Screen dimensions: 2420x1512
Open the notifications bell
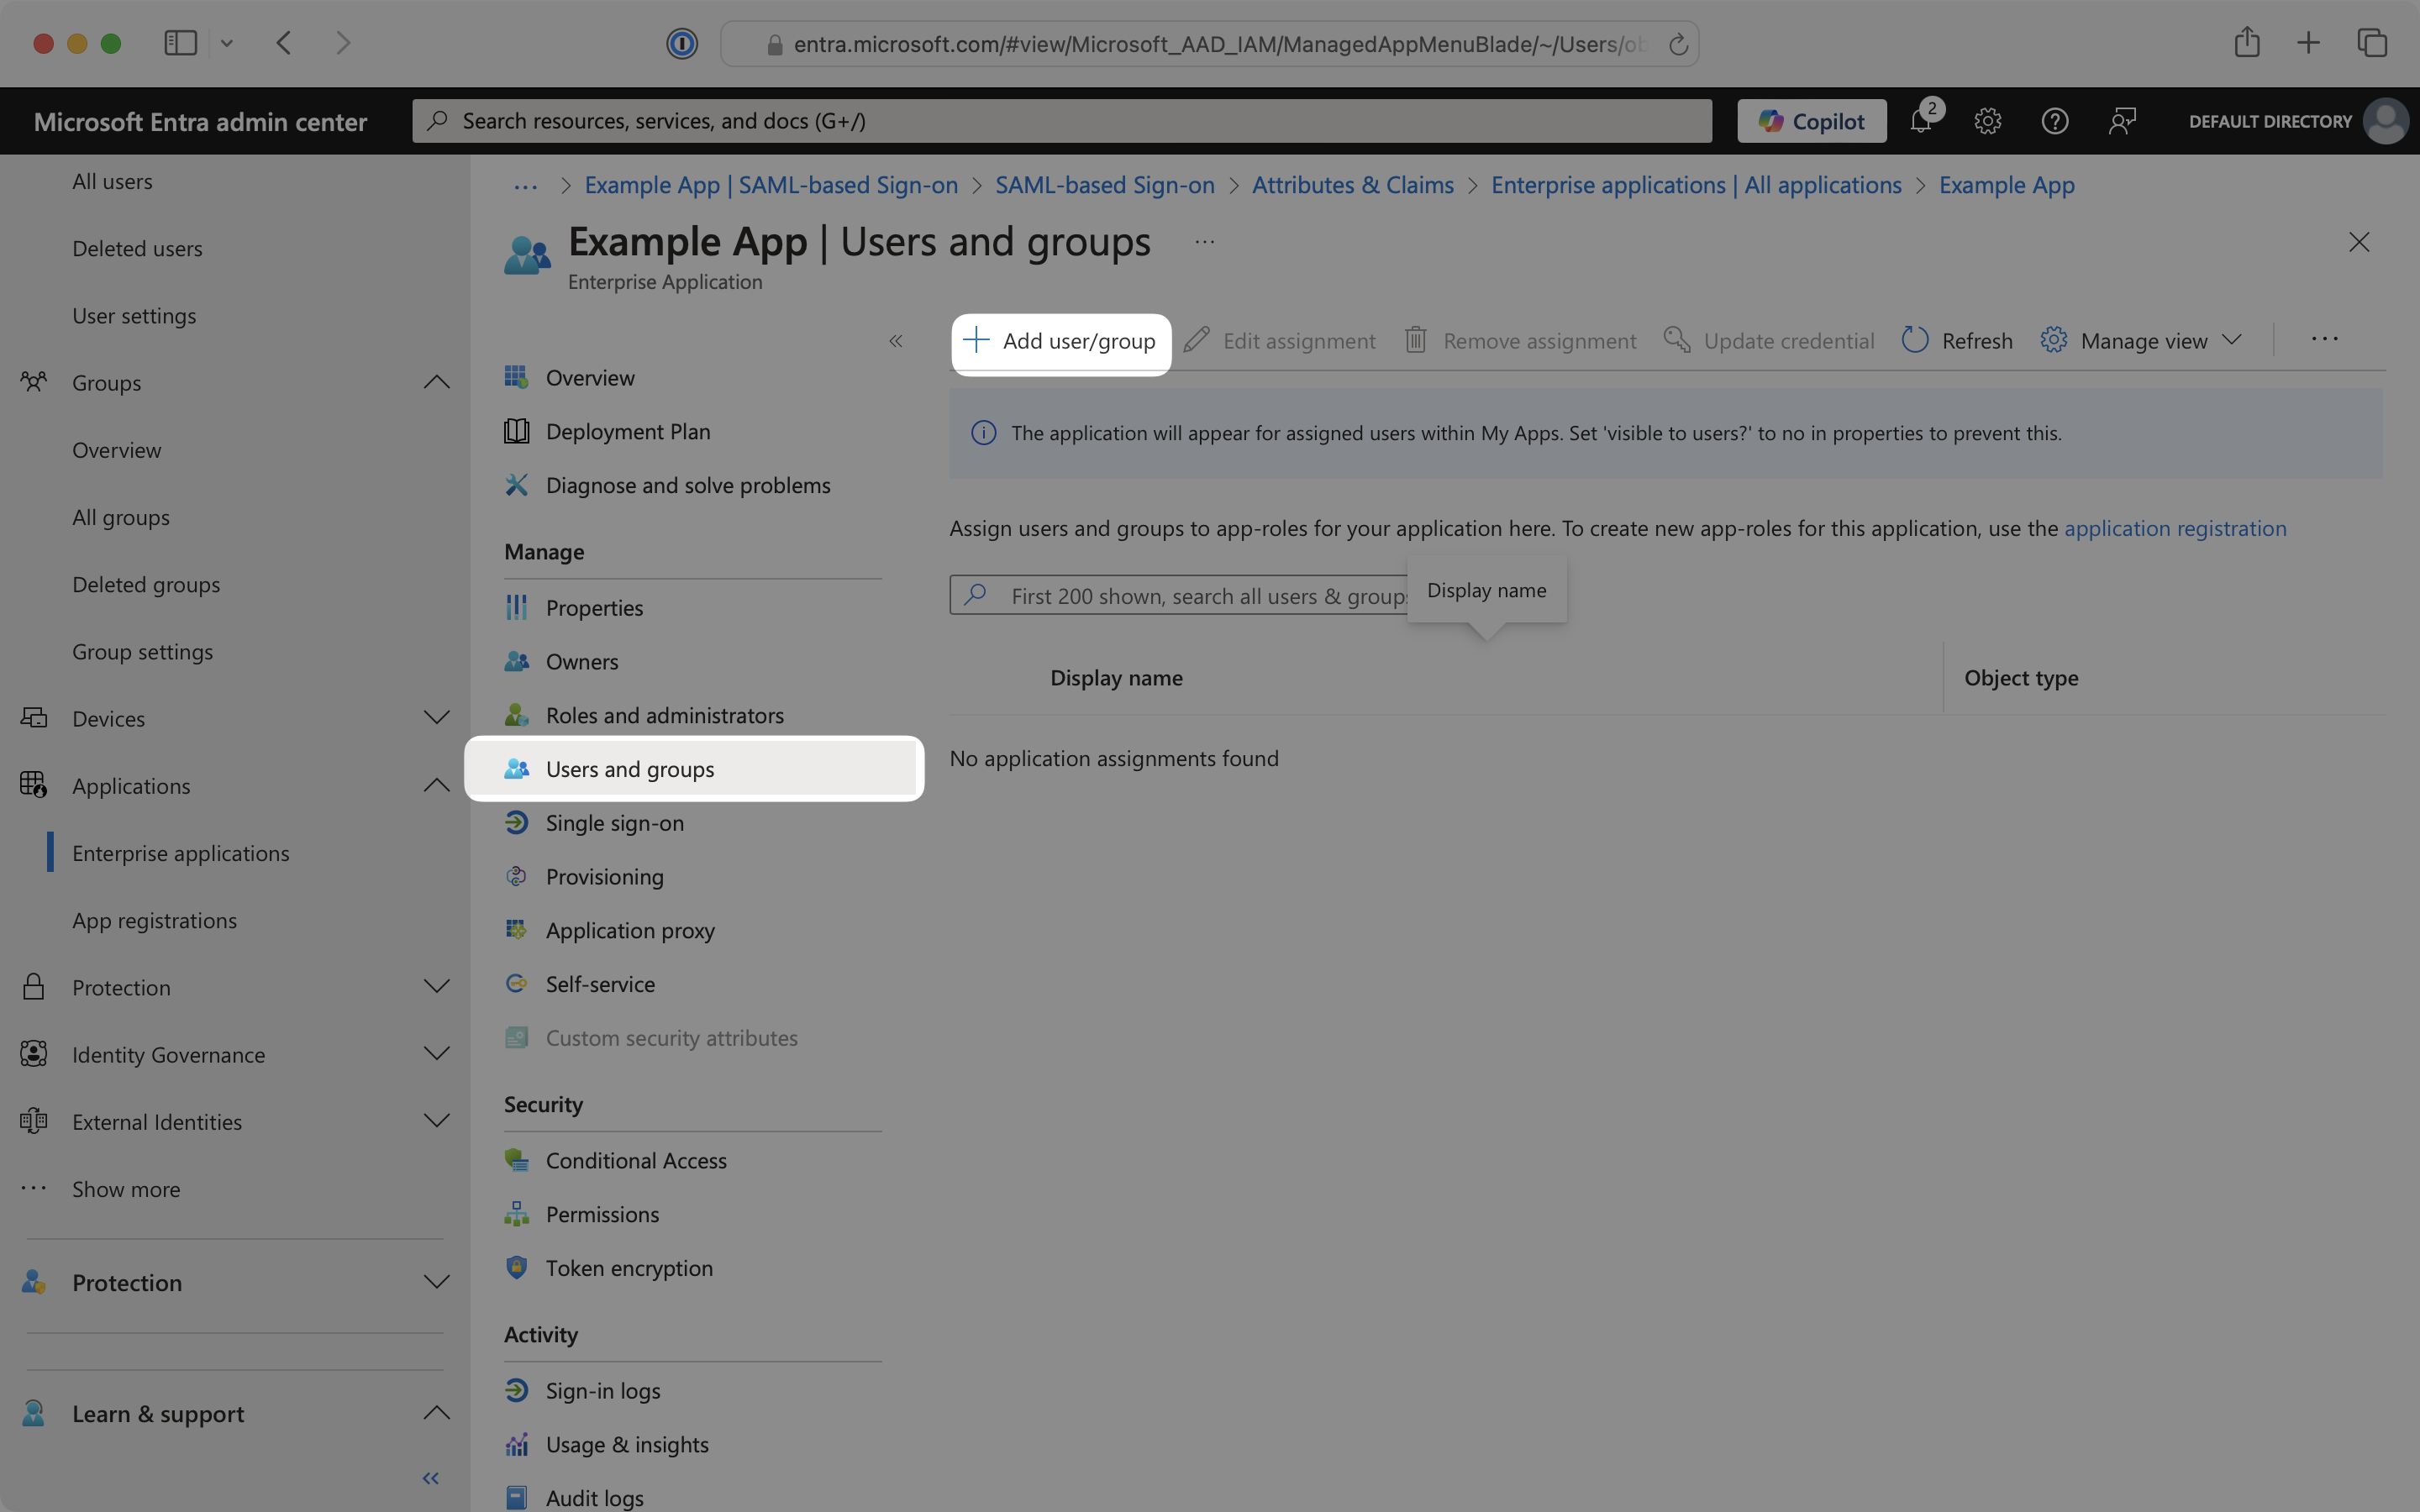point(1921,120)
